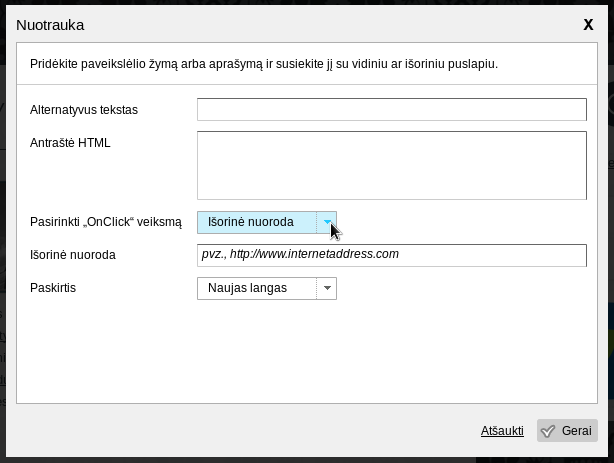Focus the Alternatyvus tekstas input field
The width and height of the screenshot is (614, 463).
[391, 110]
